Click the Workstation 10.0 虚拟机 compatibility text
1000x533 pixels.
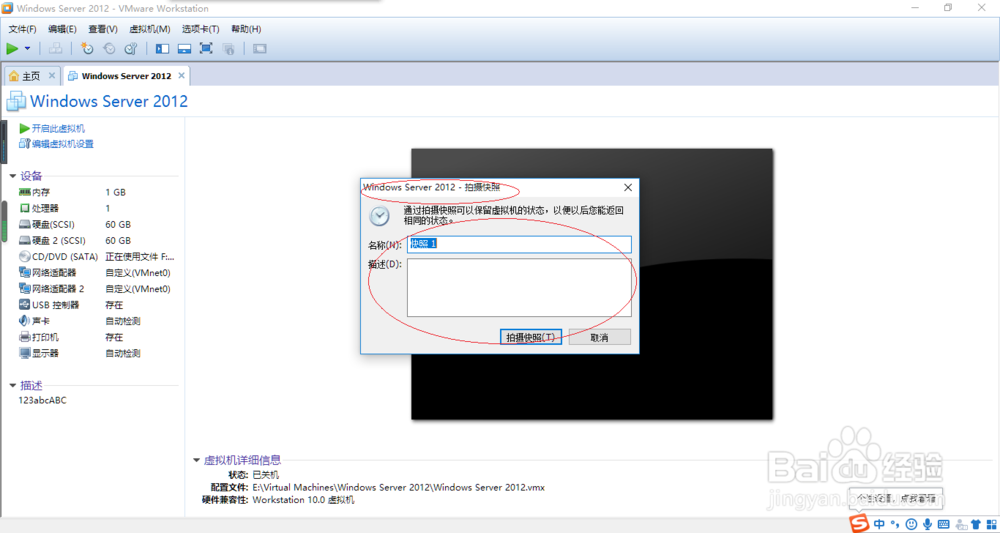click(303, 500)
